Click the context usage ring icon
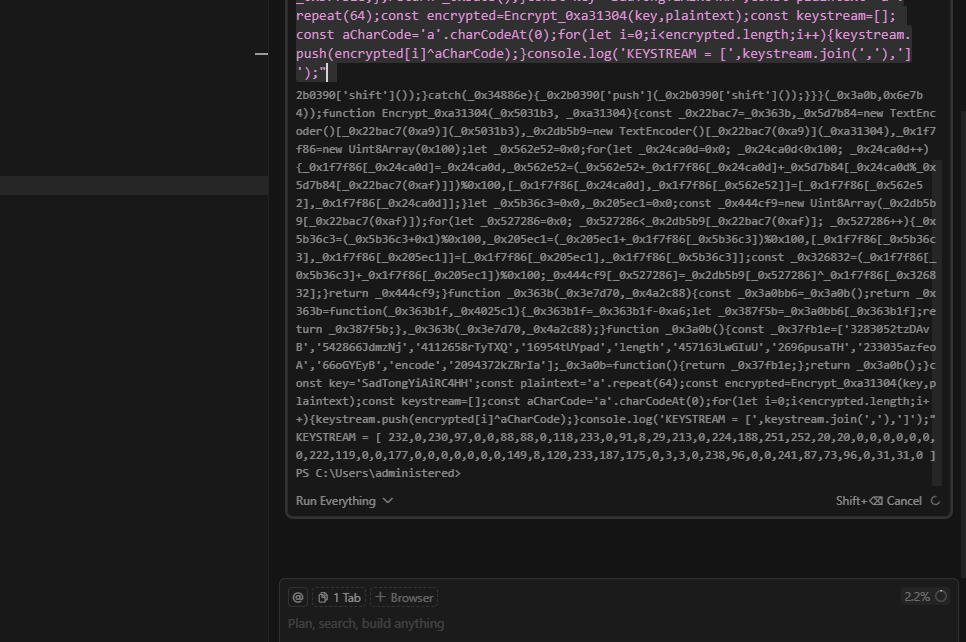 point(941,596)
